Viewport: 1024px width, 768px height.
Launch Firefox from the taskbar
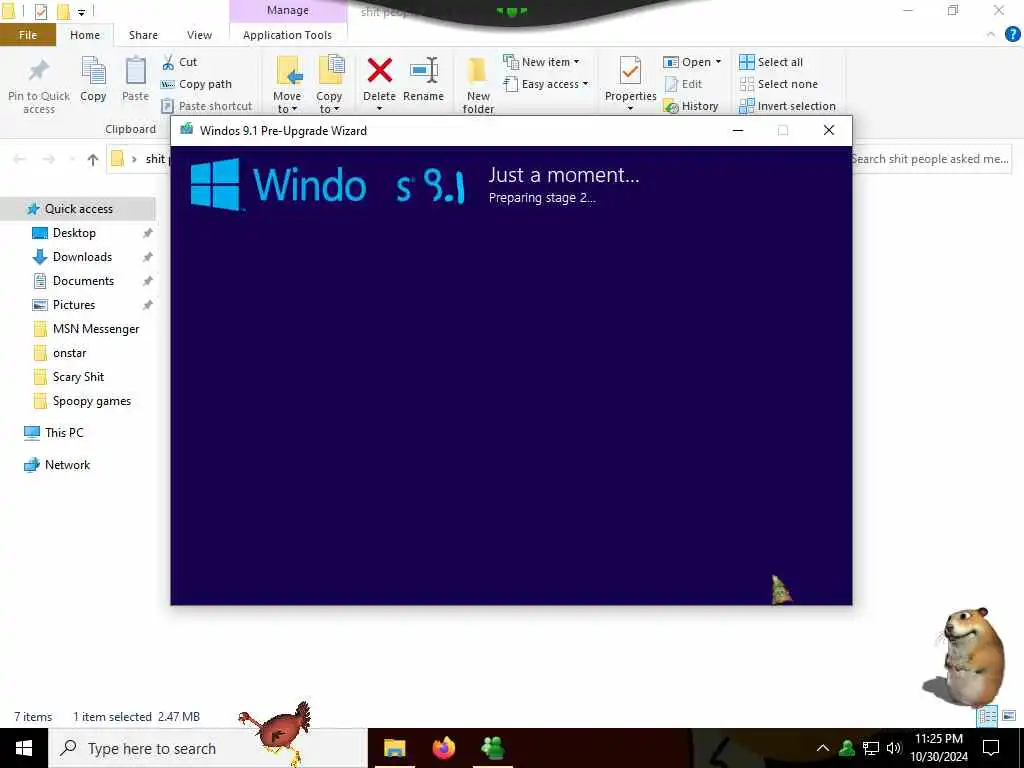click(x=443, y=748)
